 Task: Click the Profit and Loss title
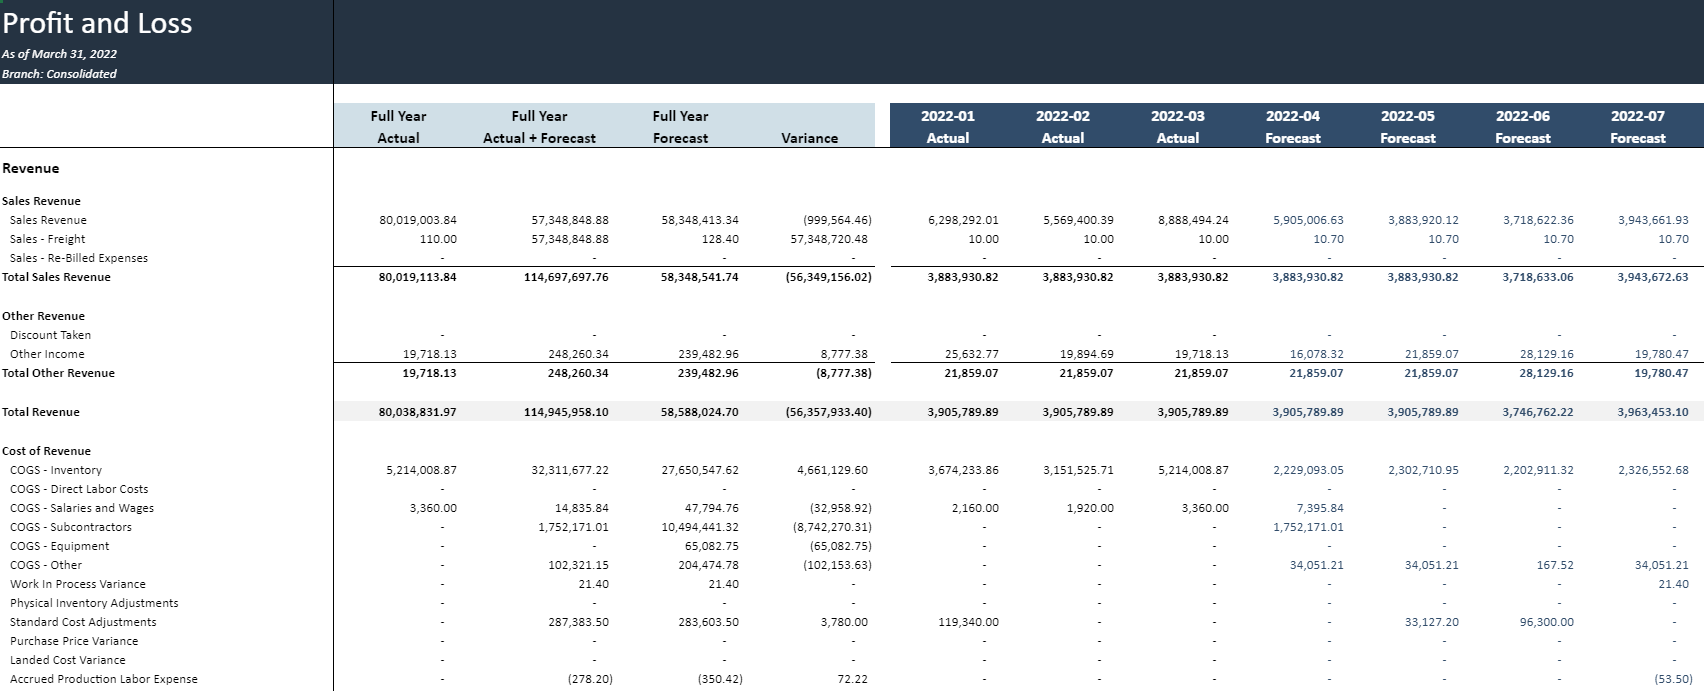pos(97,23)
